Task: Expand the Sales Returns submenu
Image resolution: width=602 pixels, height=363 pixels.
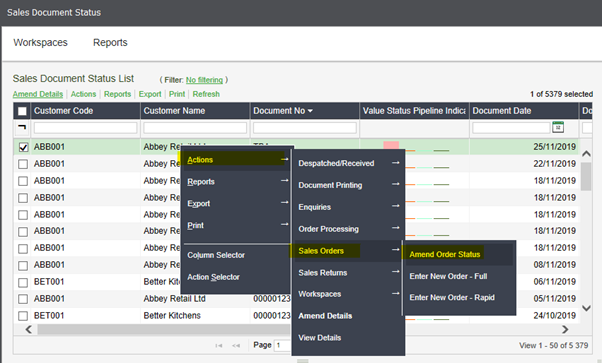Action: (x=348, y=273)
